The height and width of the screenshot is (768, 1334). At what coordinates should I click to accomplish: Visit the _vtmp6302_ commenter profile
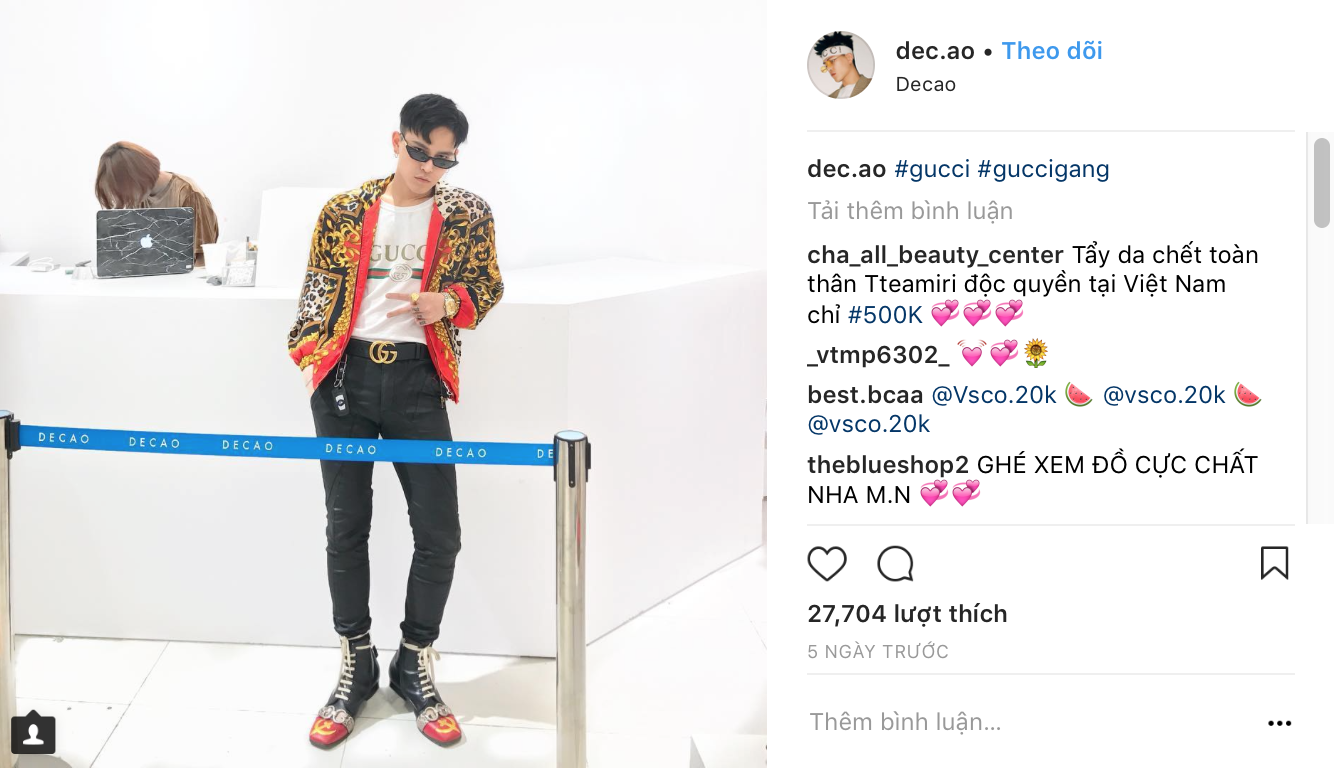coord(878,354)
